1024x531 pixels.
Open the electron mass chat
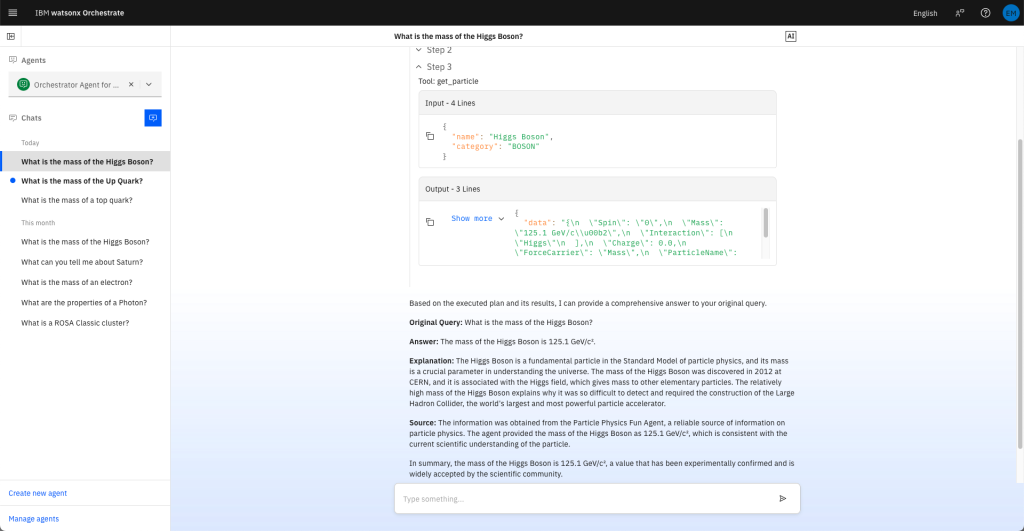86,282
